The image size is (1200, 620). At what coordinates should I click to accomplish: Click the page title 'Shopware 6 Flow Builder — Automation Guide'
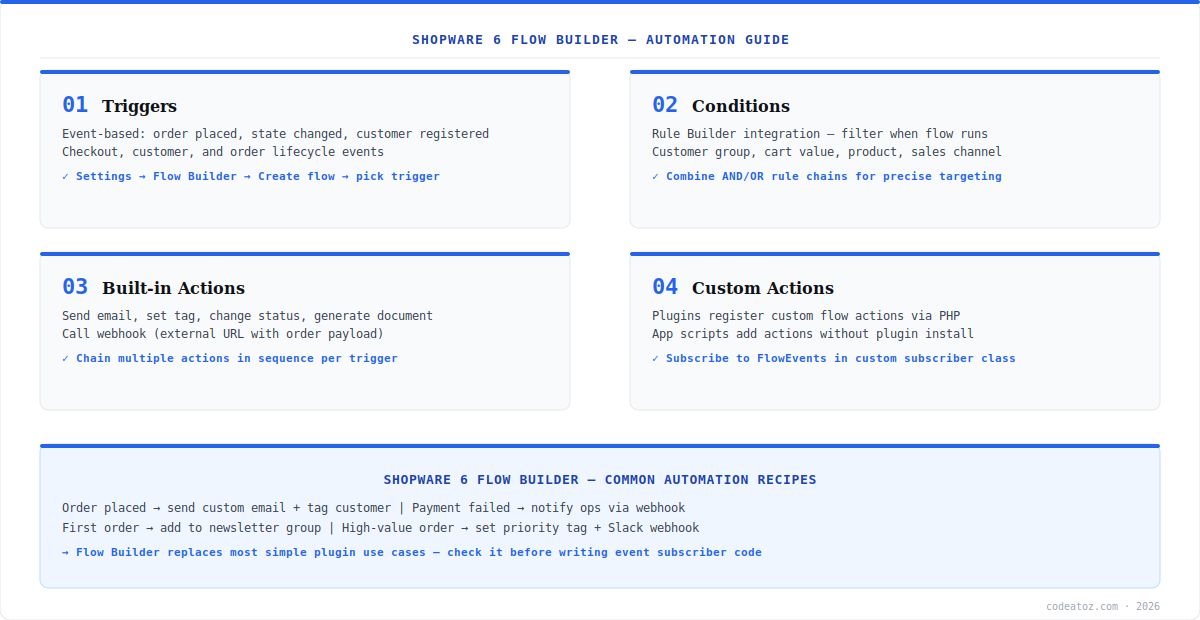600,40
